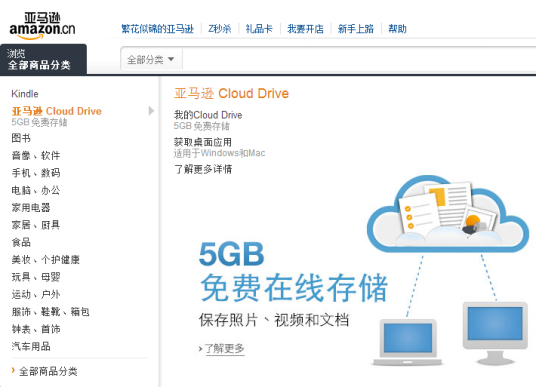Click the 5GB banner headline
The image size is (536, 387).
click(231, 254)
